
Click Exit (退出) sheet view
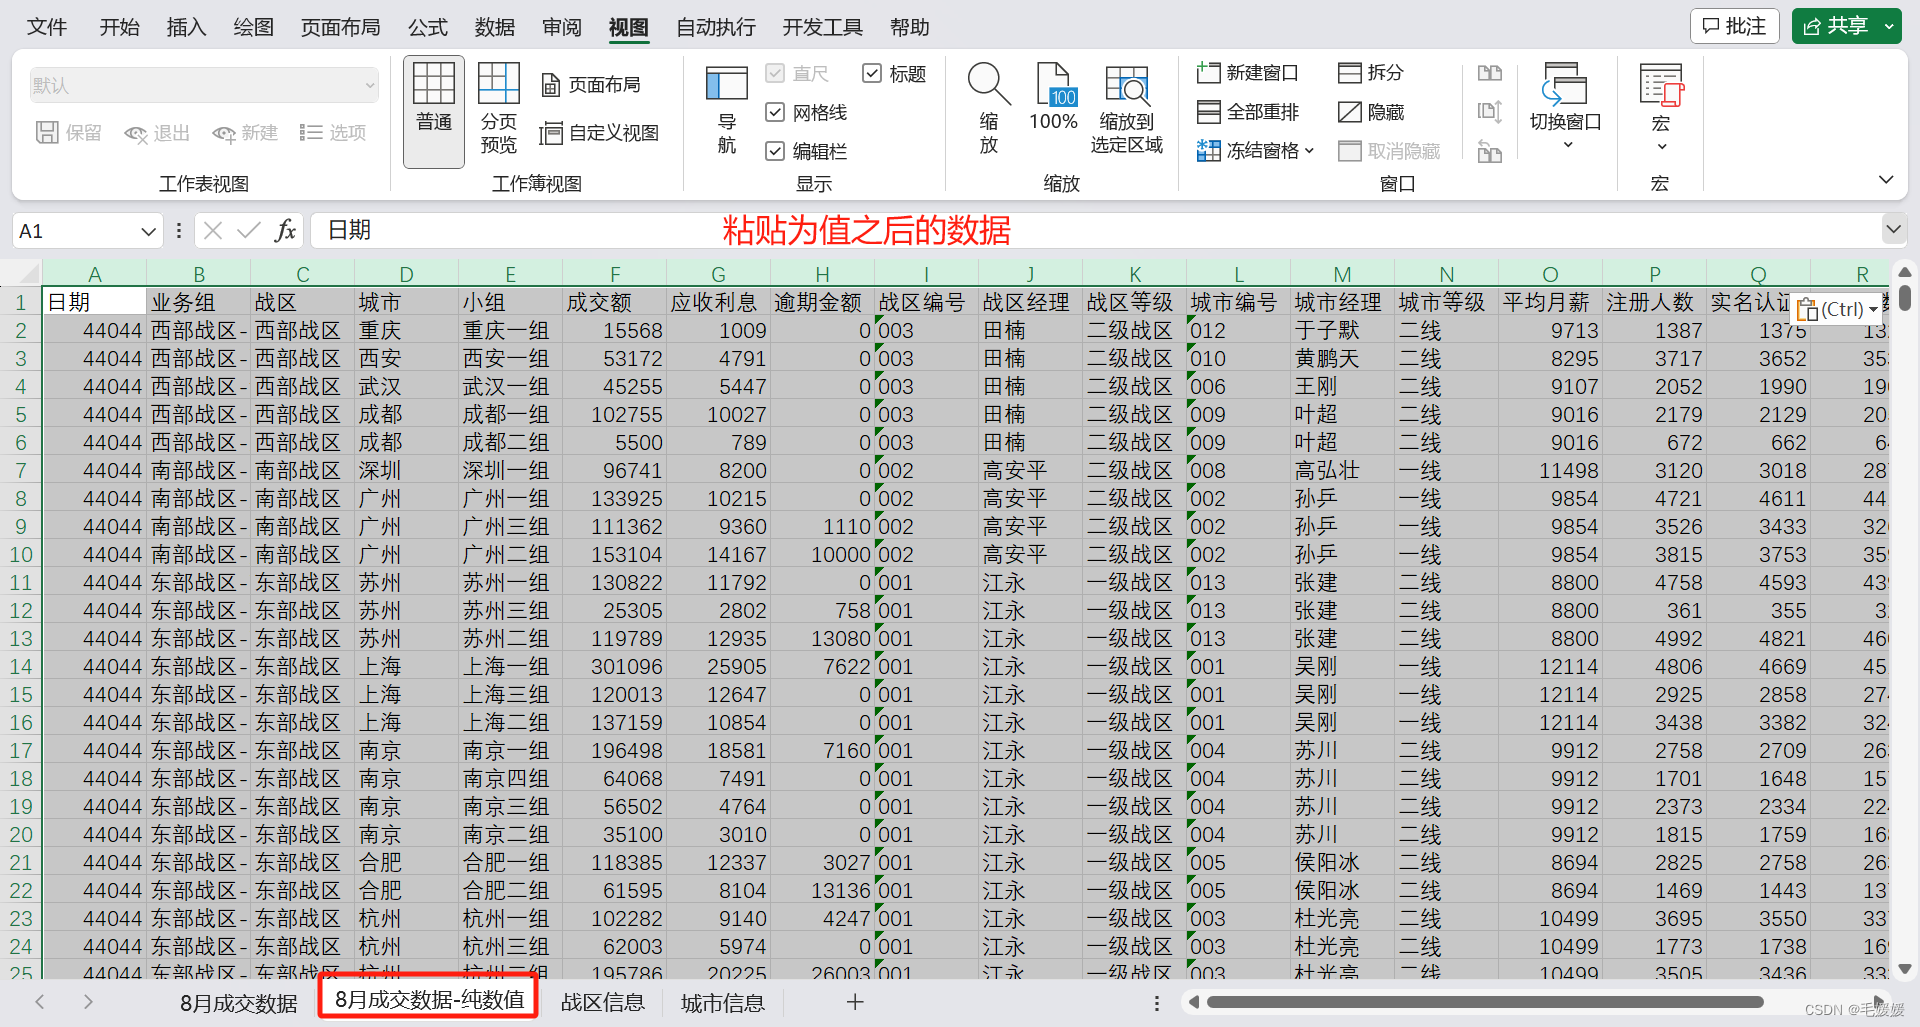point(157,133)
